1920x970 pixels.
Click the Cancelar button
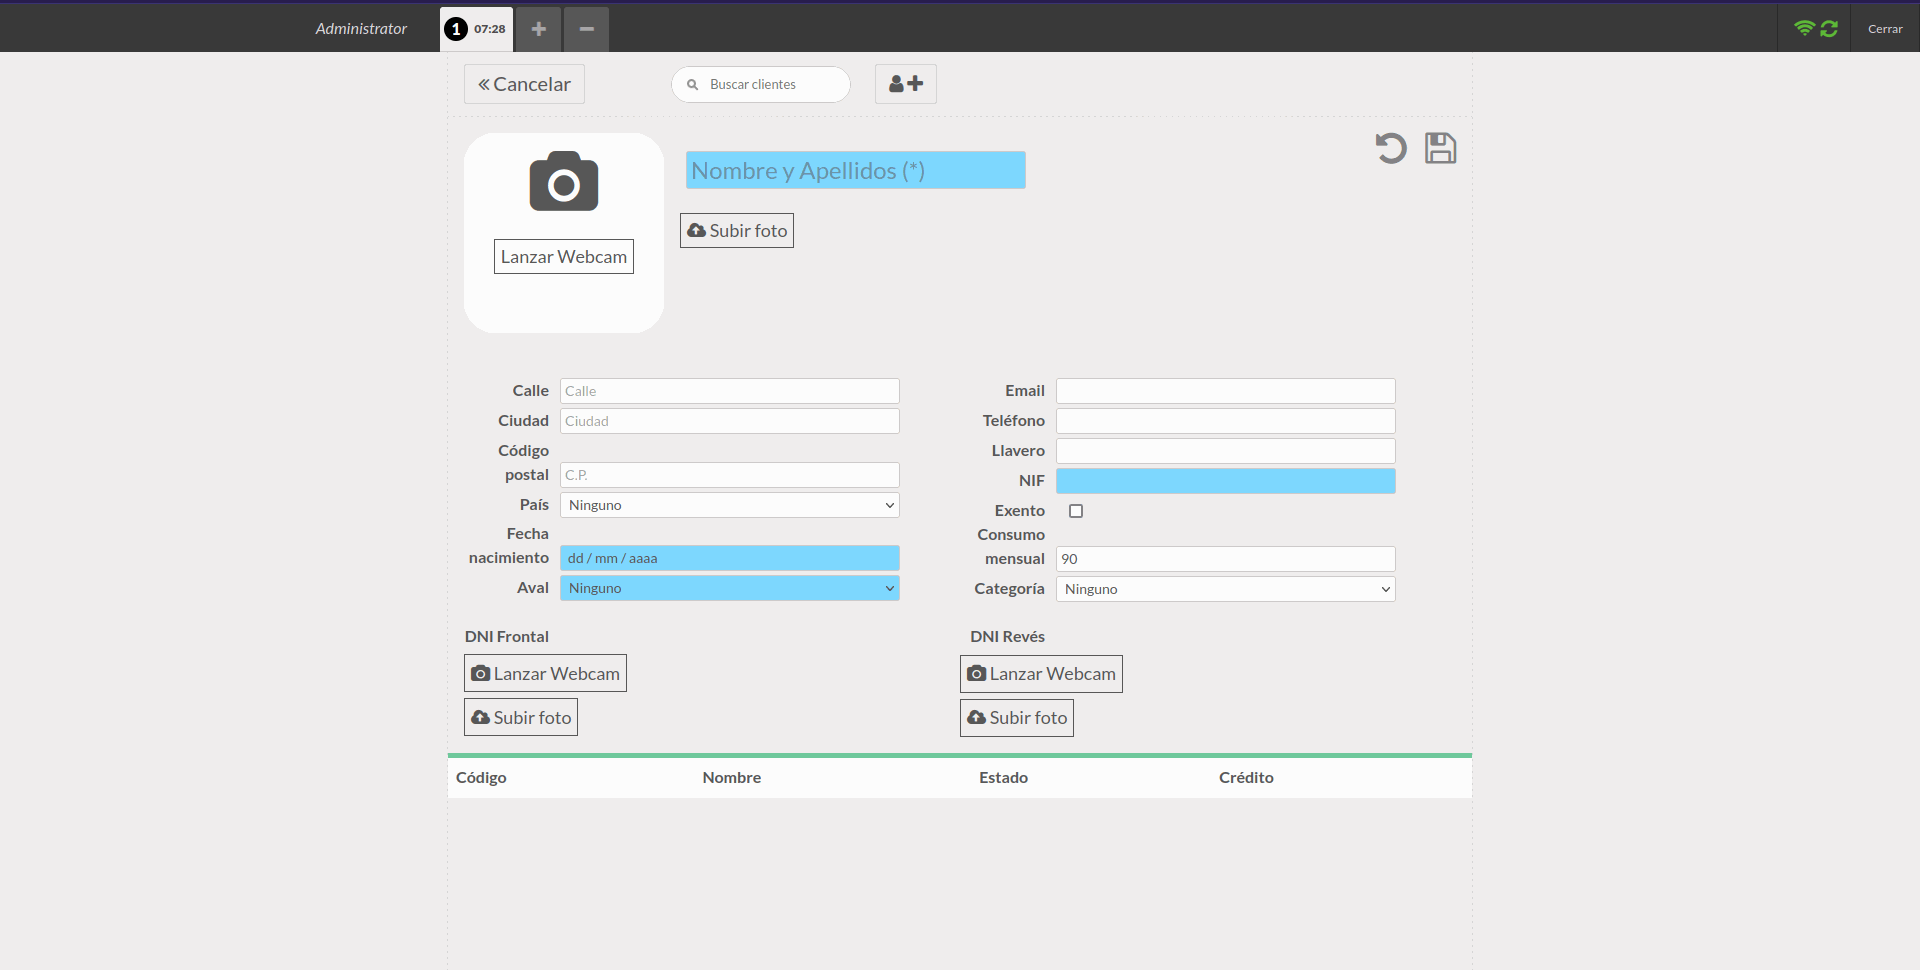click(524, 84)
